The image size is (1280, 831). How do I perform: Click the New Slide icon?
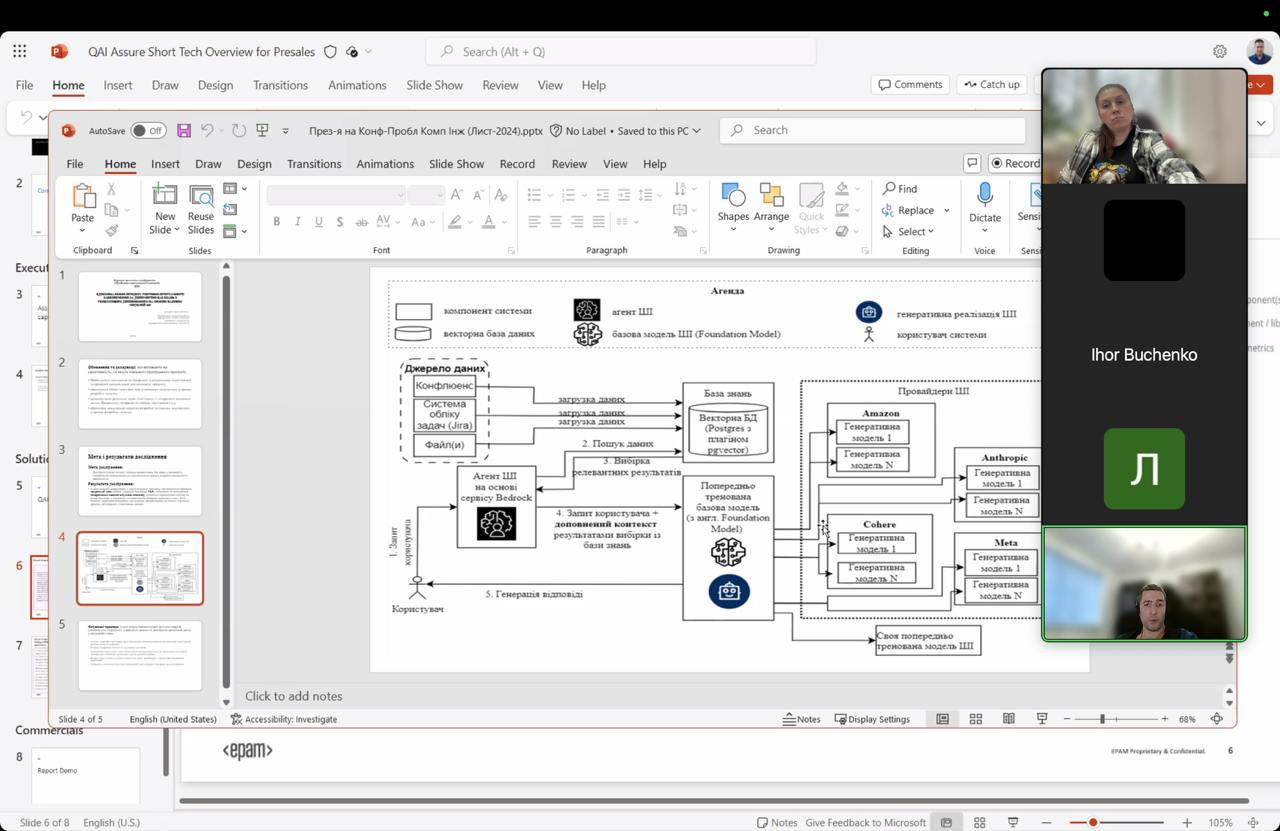[x=164, y=195]
